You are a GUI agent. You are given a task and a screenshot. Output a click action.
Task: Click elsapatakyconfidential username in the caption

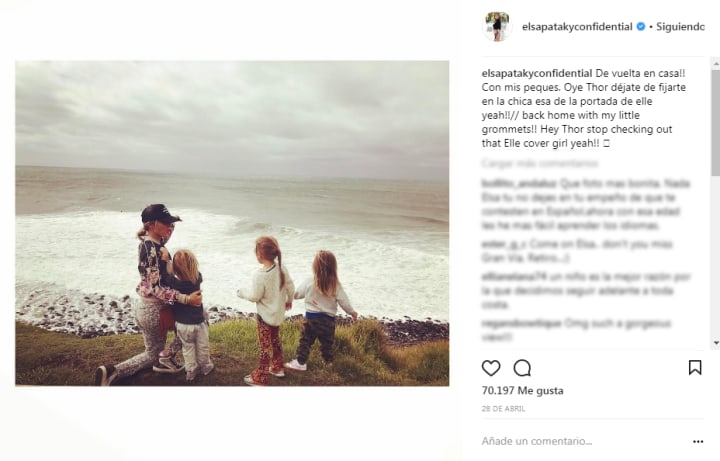pyautogui.click(x=537, y=73)
